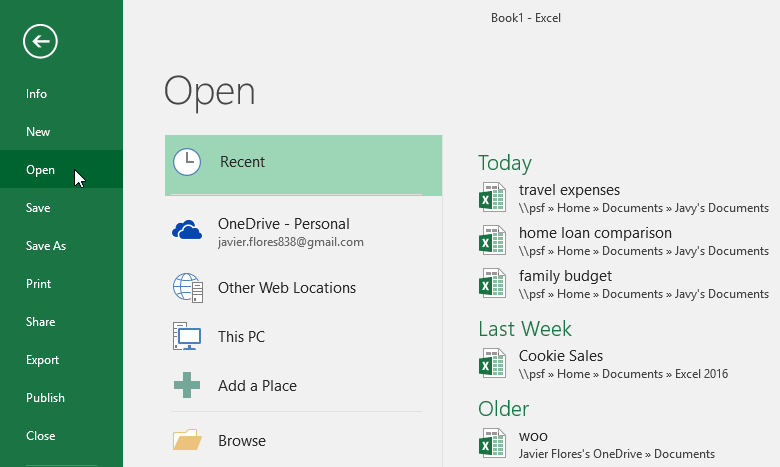The width and height of the screenshot is (780, 467).
Task: Click the travel expenses Excel file icon
Action: (492, 198)
